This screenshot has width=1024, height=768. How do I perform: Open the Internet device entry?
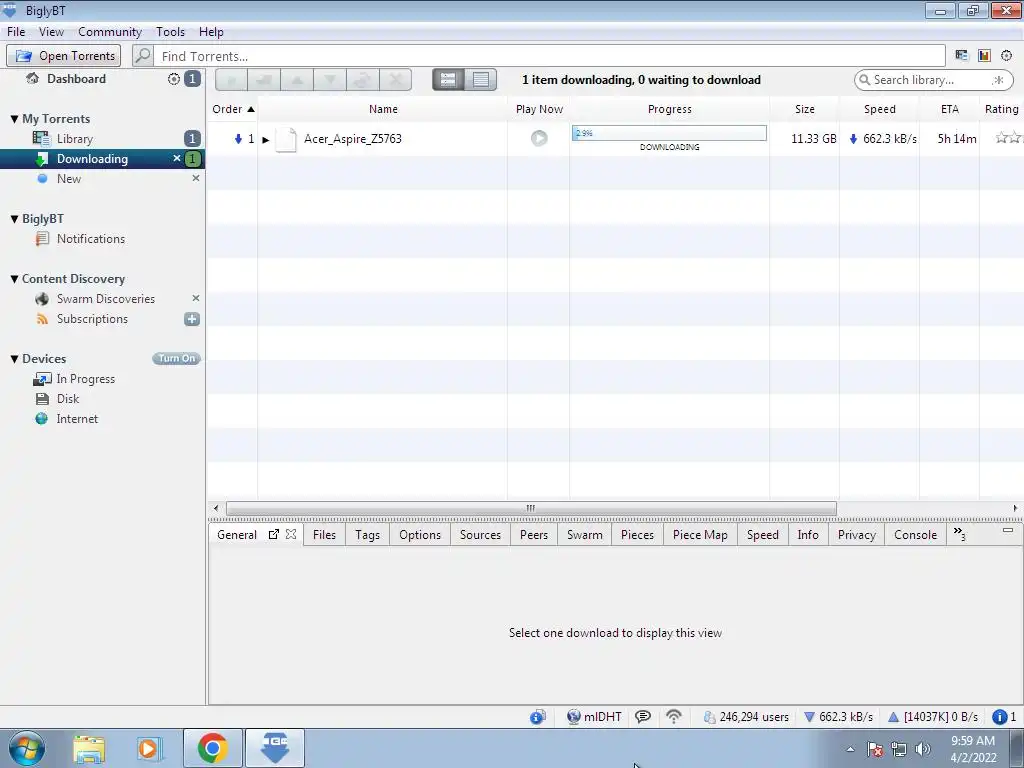coord(76,419)
